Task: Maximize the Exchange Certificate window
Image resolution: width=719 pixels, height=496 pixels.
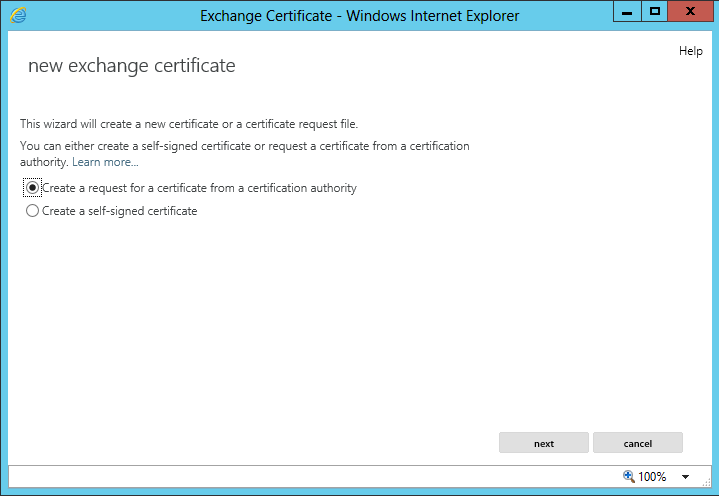Action: (x=655, y=12)
